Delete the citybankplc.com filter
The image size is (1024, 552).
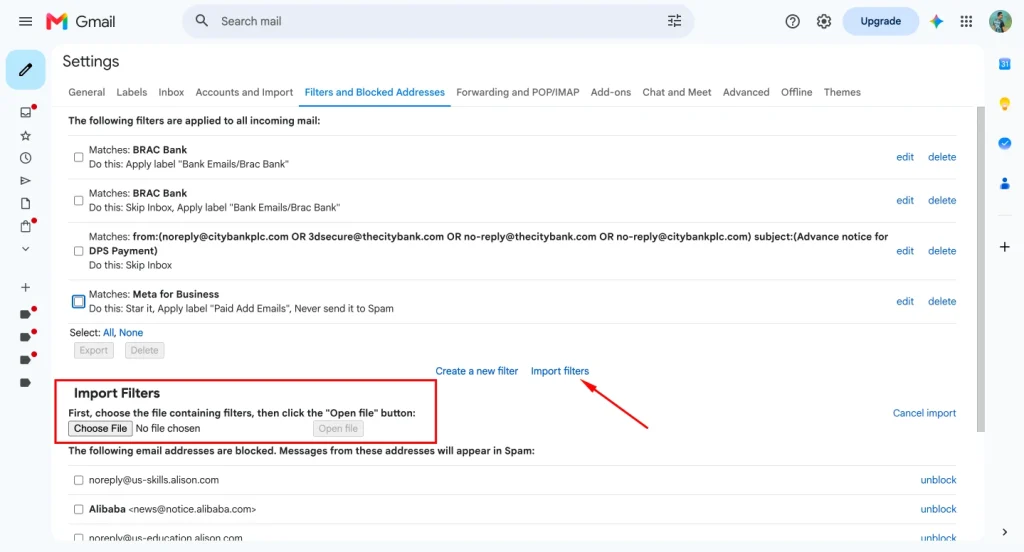(x=942, y=251)
